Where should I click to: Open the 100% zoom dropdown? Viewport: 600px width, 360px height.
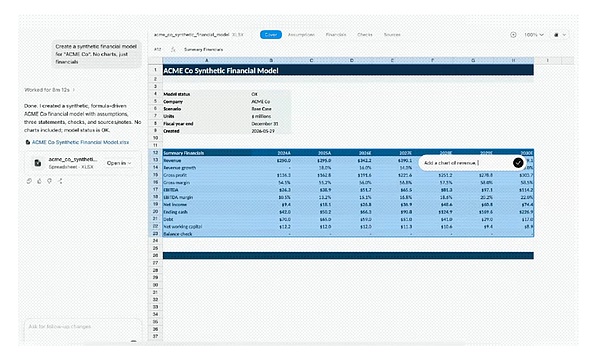[x=534, y=35]
